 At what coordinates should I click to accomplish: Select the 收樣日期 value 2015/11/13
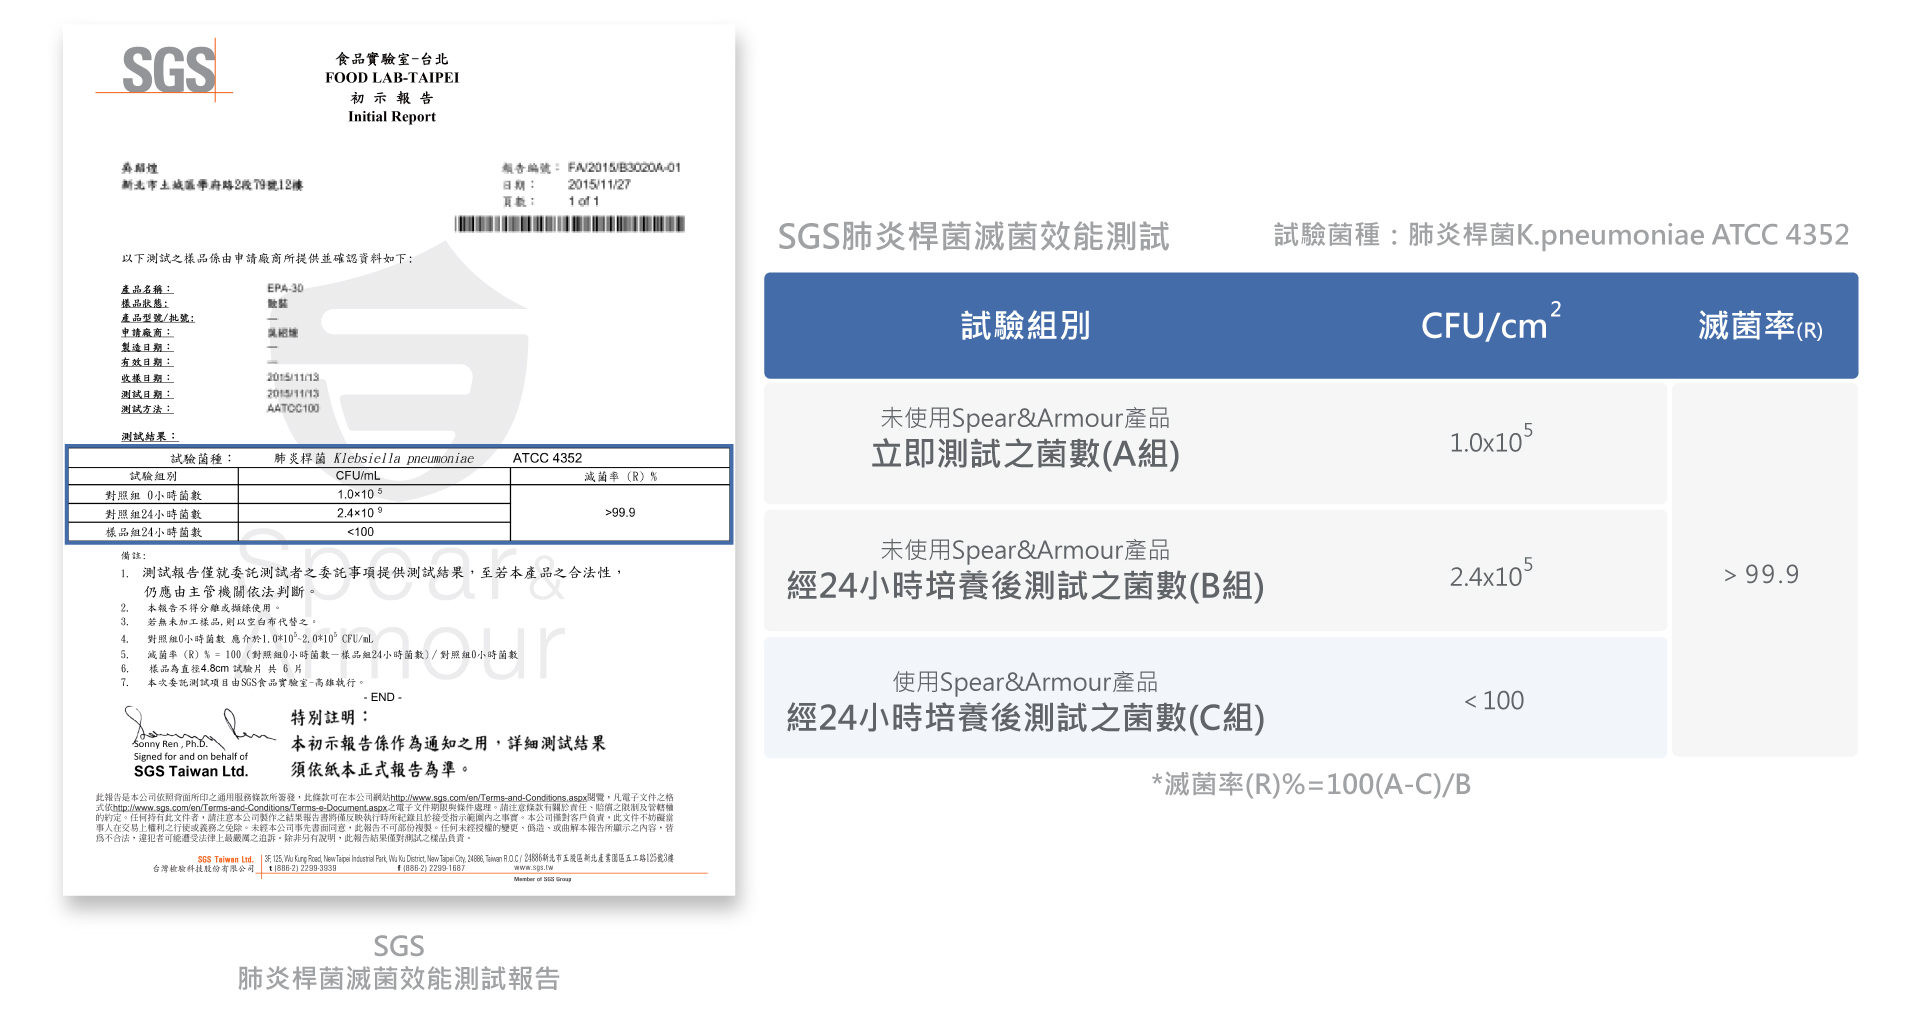pyautogui.click(x=293, y=377)
